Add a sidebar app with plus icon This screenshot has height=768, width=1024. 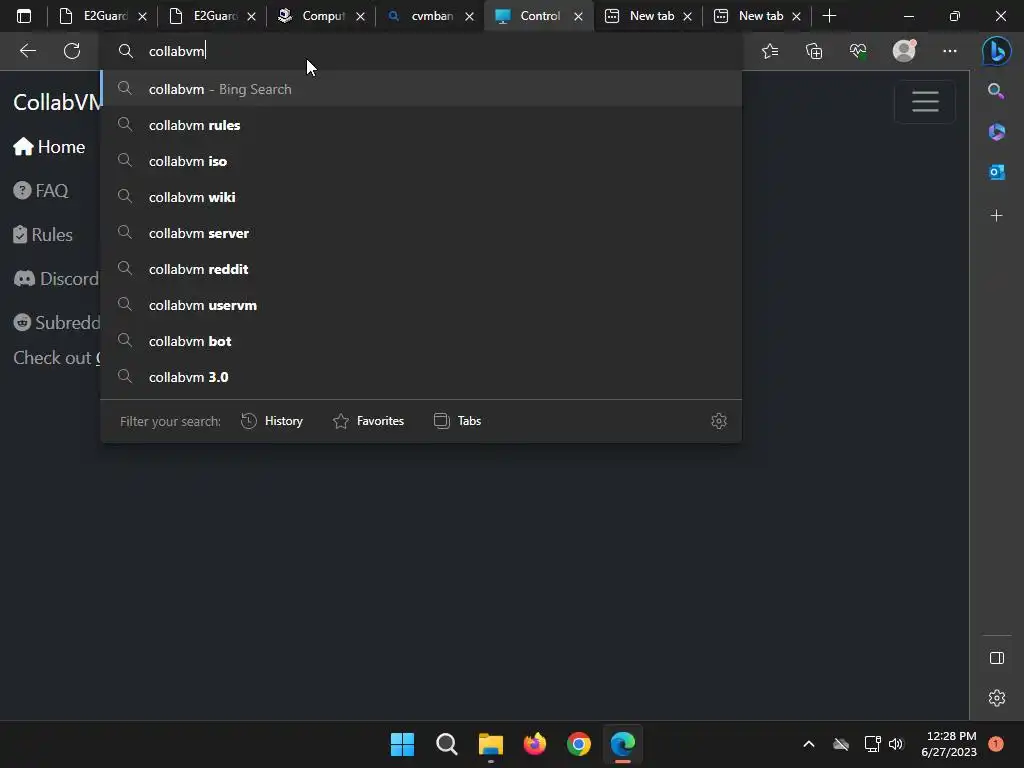click(997, 216)
